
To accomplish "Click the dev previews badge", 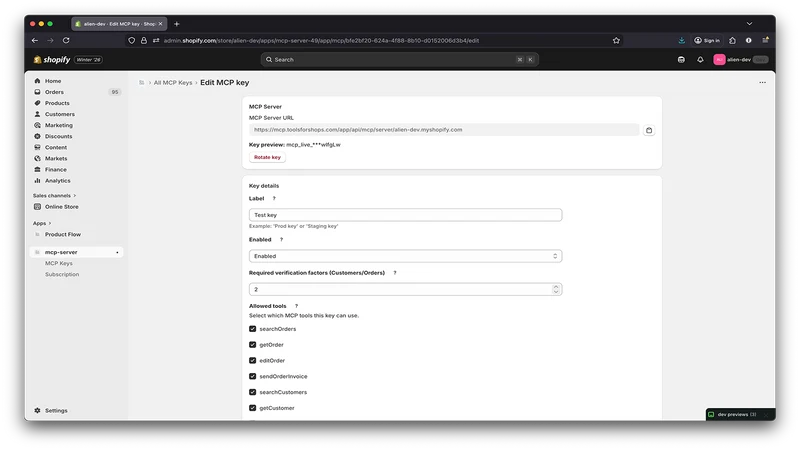I will [740, 414].
